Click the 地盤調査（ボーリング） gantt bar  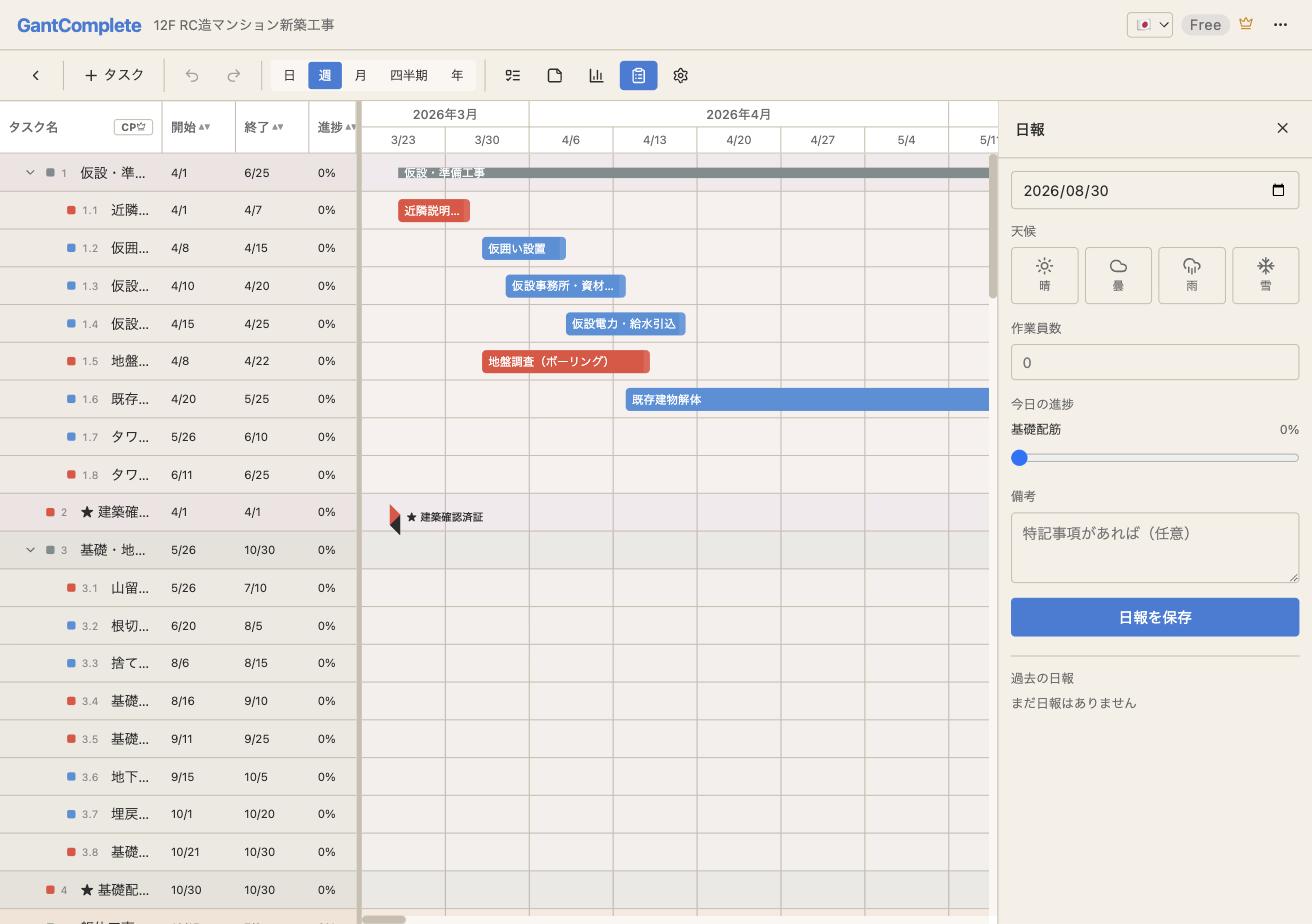pyautogui.click(x=566, y=361)
